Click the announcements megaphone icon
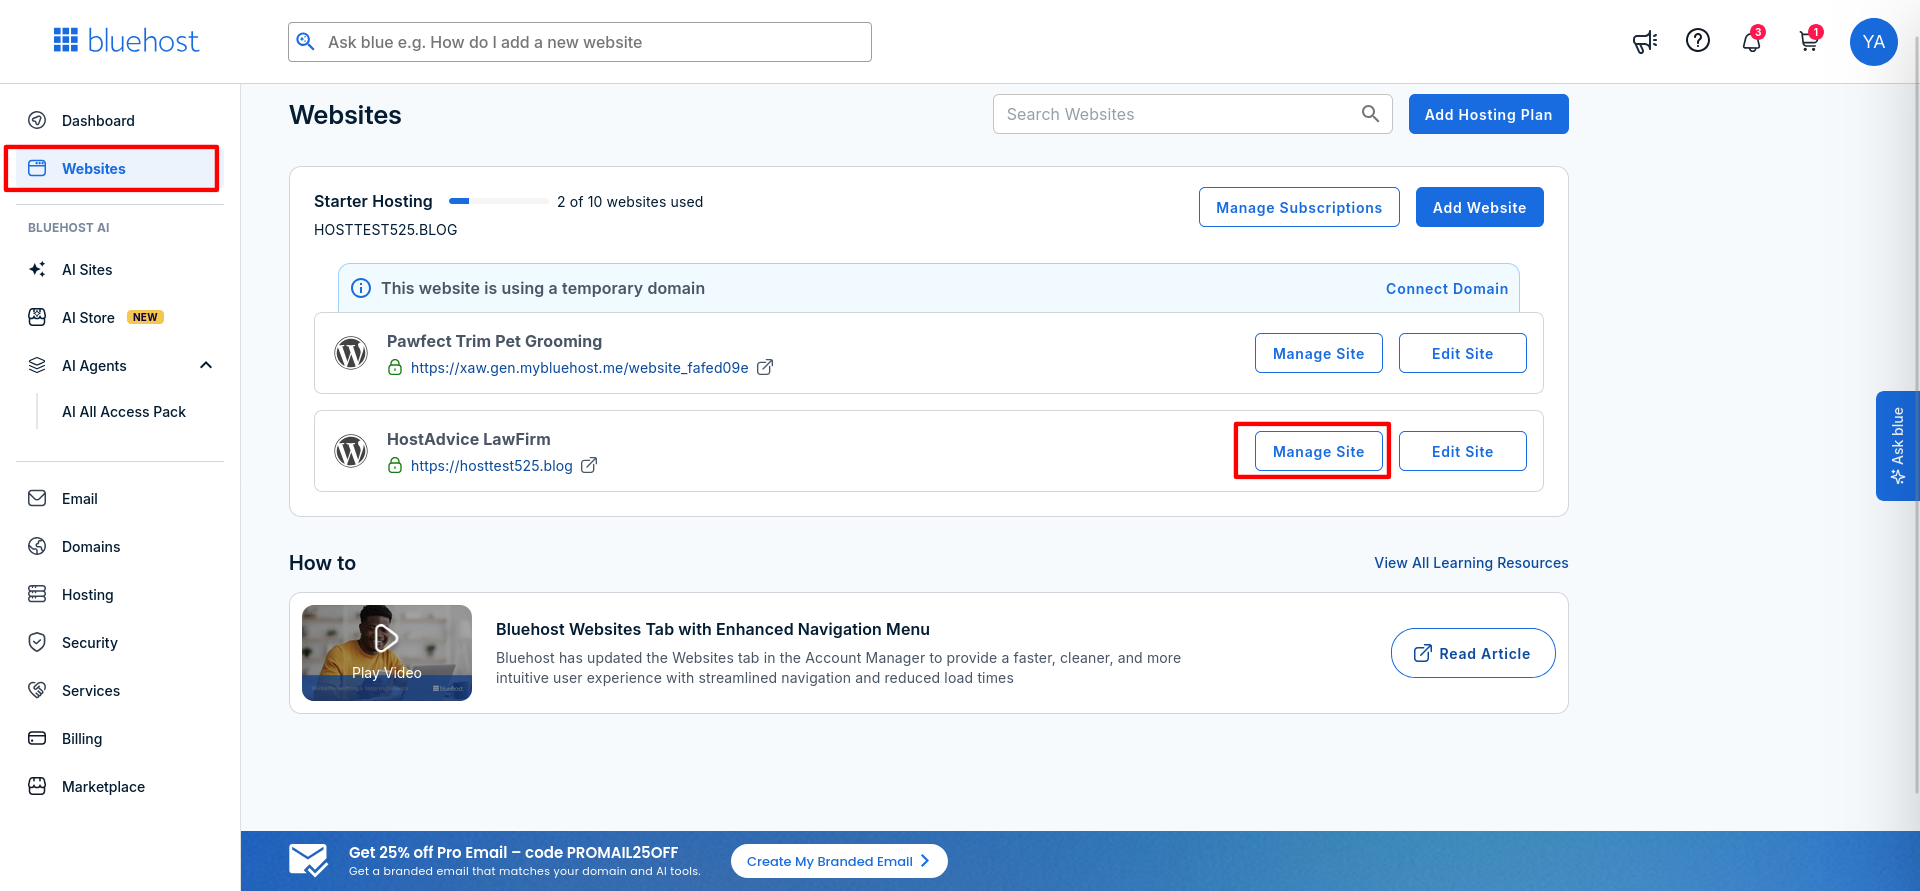This screenshot has width=1920, height=891. coord(1645,41)
